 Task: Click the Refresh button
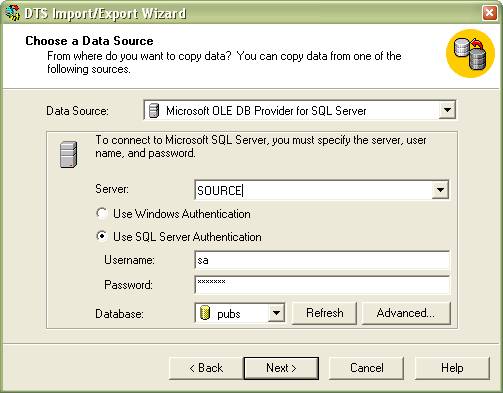coord(324,313)
